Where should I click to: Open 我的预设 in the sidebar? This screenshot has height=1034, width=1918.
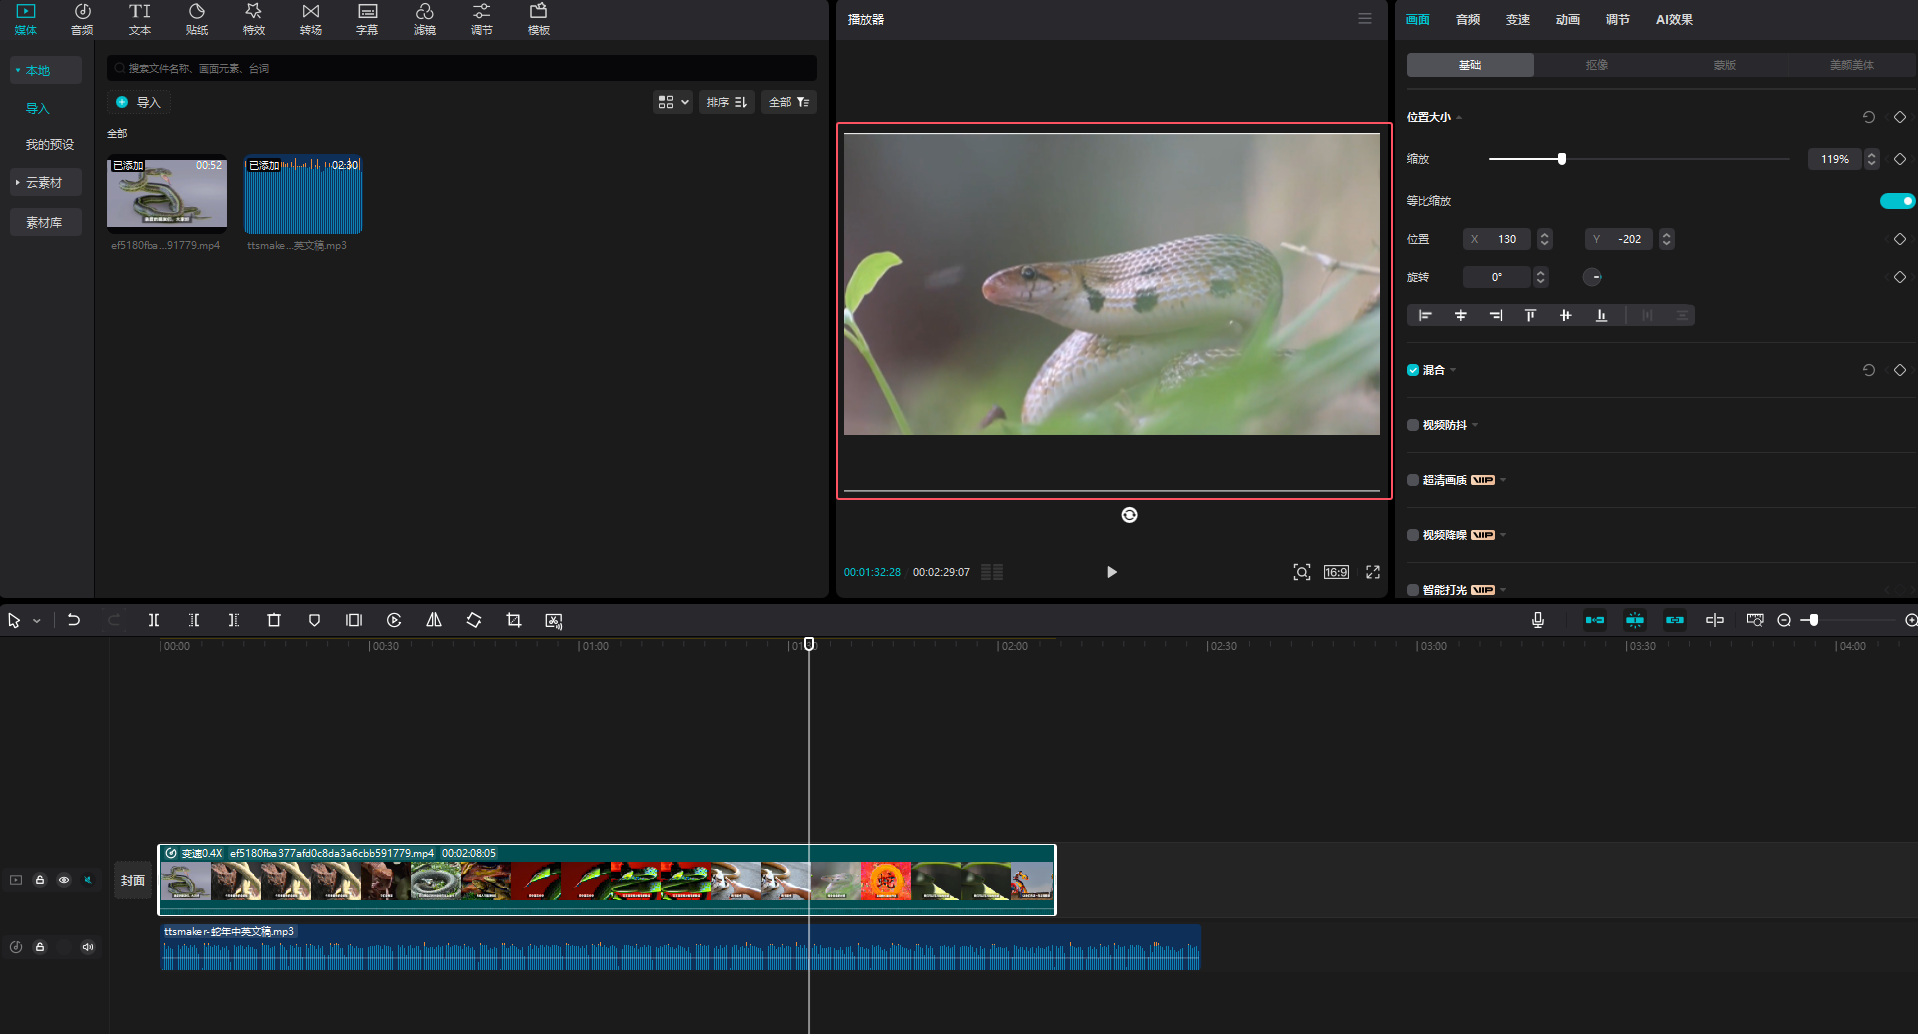point(50,145)
